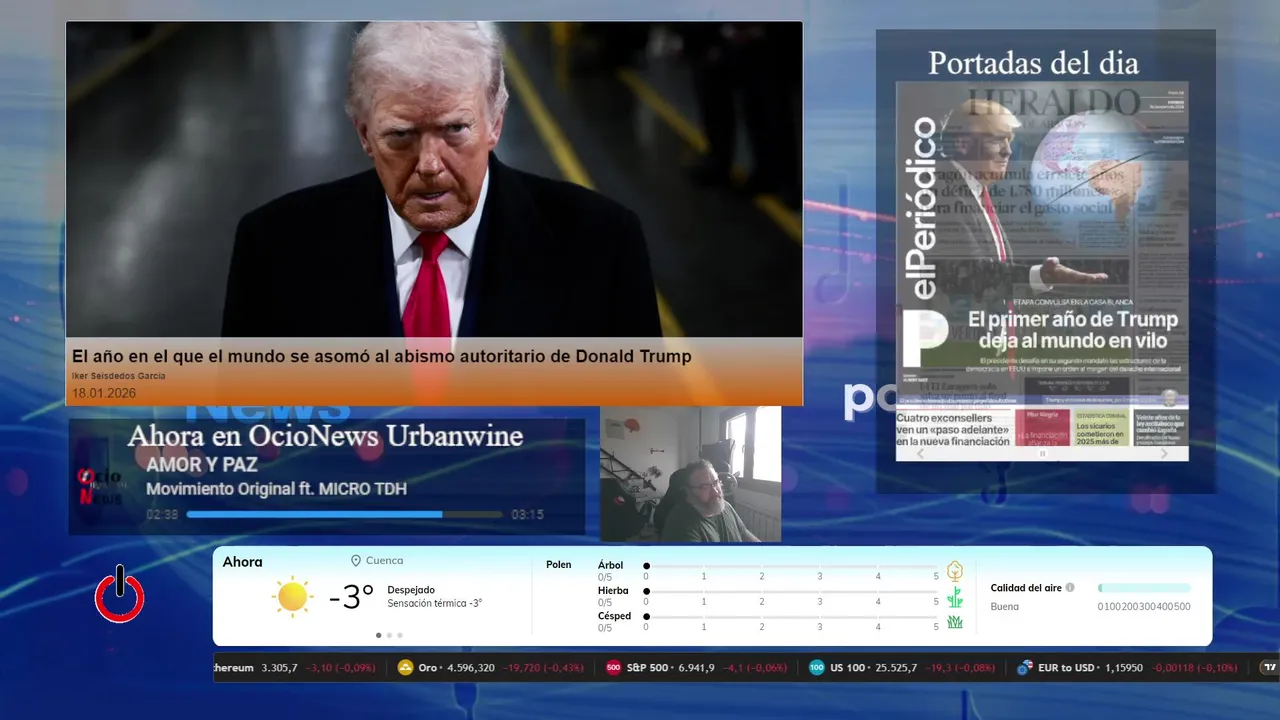
Task: Click the Césped pollen label
Action: pyautogui.click(x=614, y=616)
